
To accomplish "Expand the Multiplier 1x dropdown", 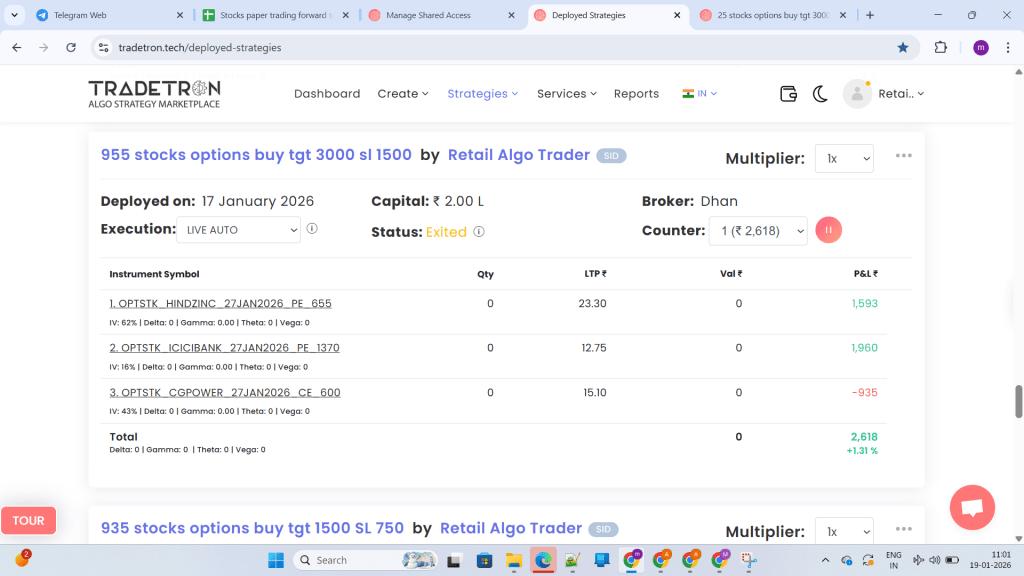I will 844,158.
